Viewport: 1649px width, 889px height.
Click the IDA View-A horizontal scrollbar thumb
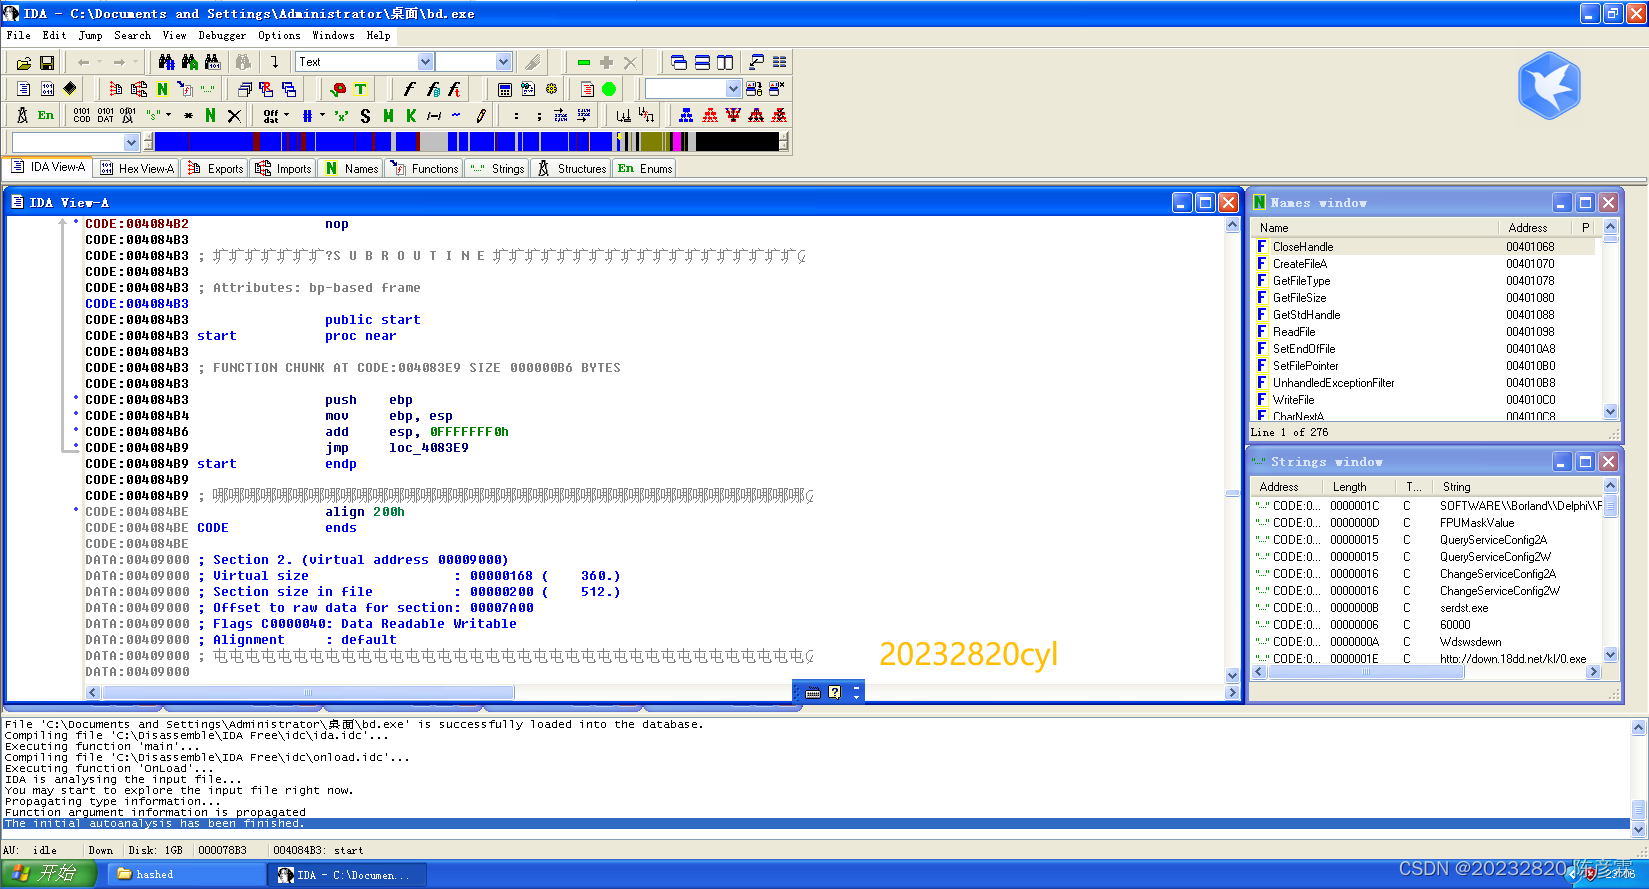point(308,692)
